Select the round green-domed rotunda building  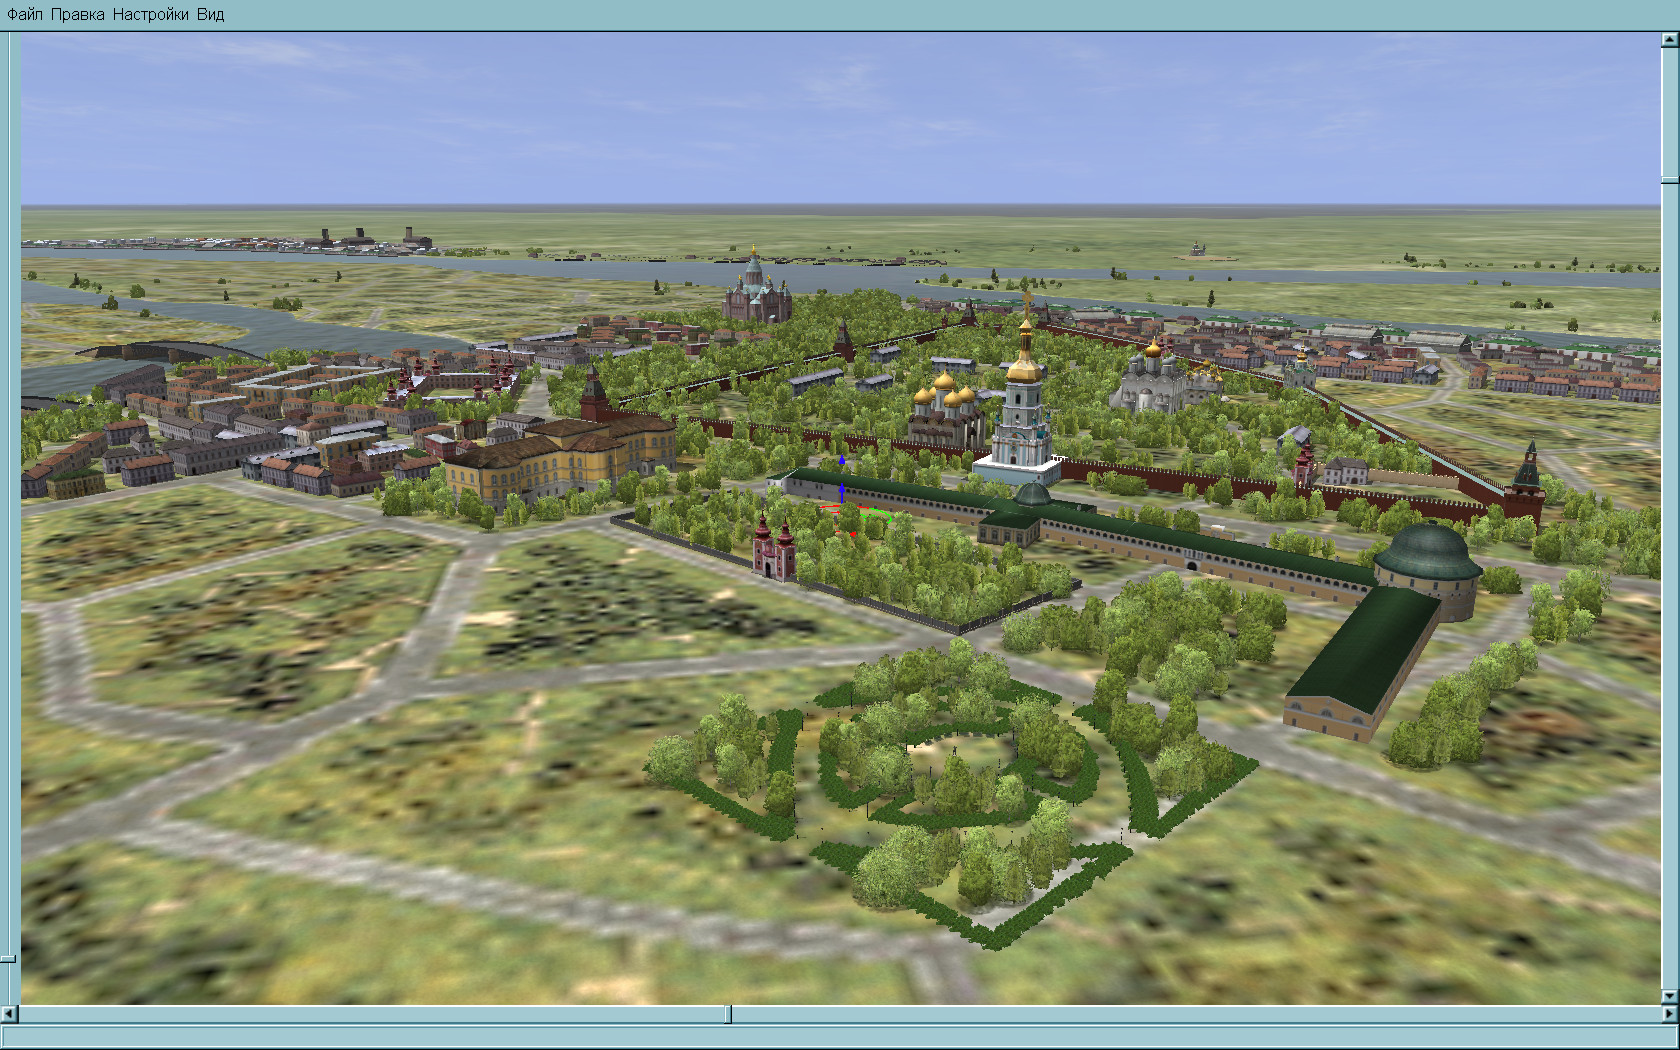coord(1427,569)
